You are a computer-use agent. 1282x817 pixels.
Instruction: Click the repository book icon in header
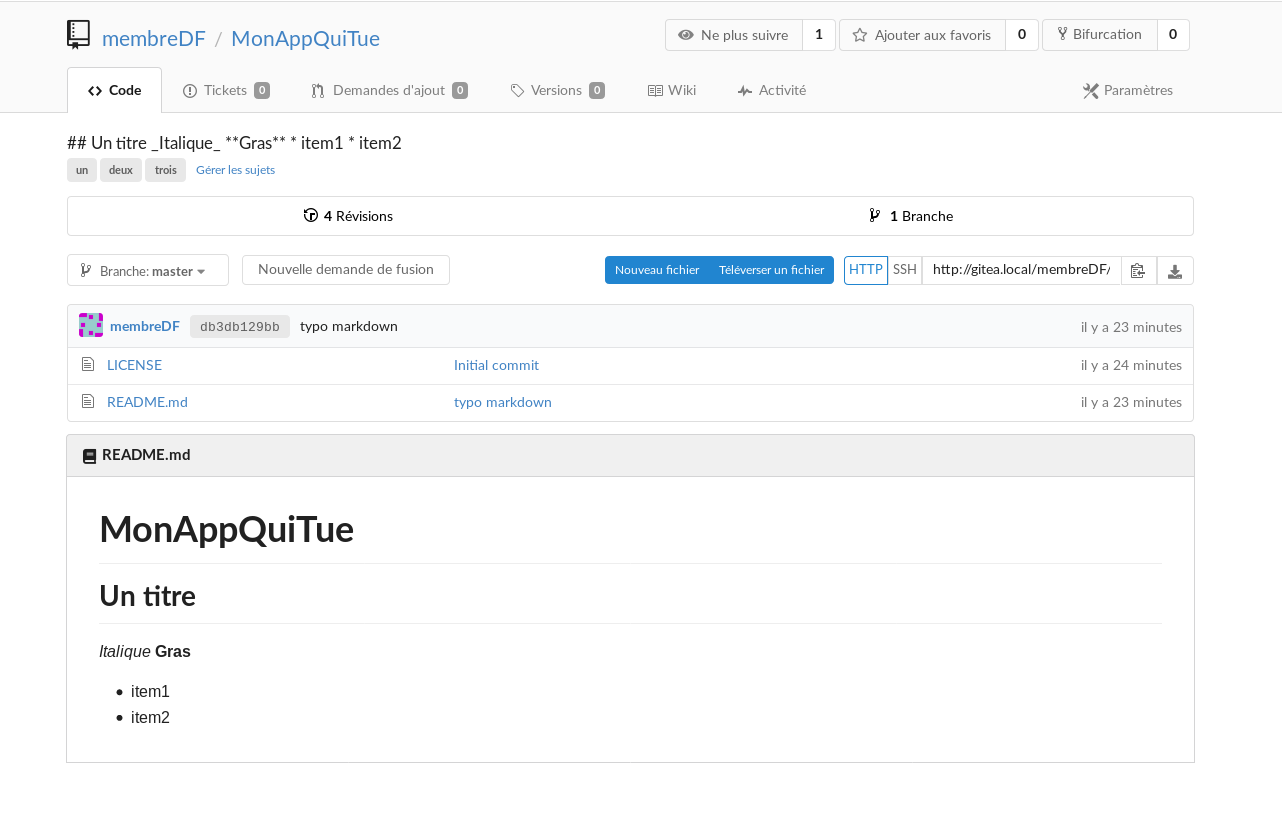point(79,35)
